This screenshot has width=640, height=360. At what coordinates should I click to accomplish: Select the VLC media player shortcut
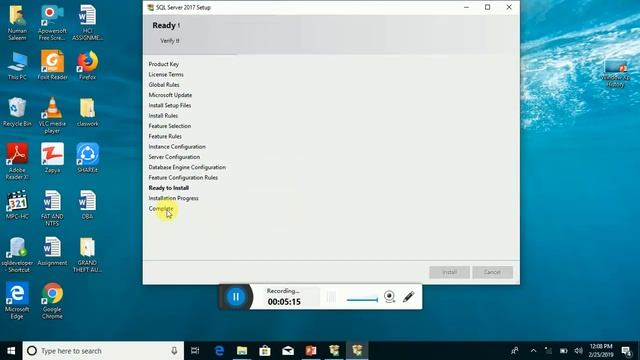click(52, 116)
